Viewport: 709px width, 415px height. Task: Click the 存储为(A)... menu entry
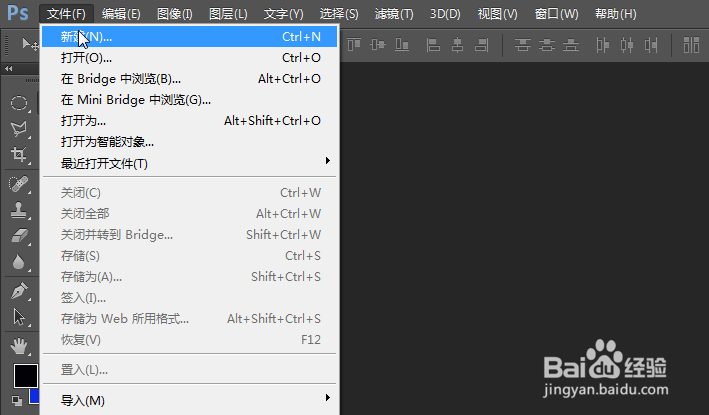coord(189,277)
